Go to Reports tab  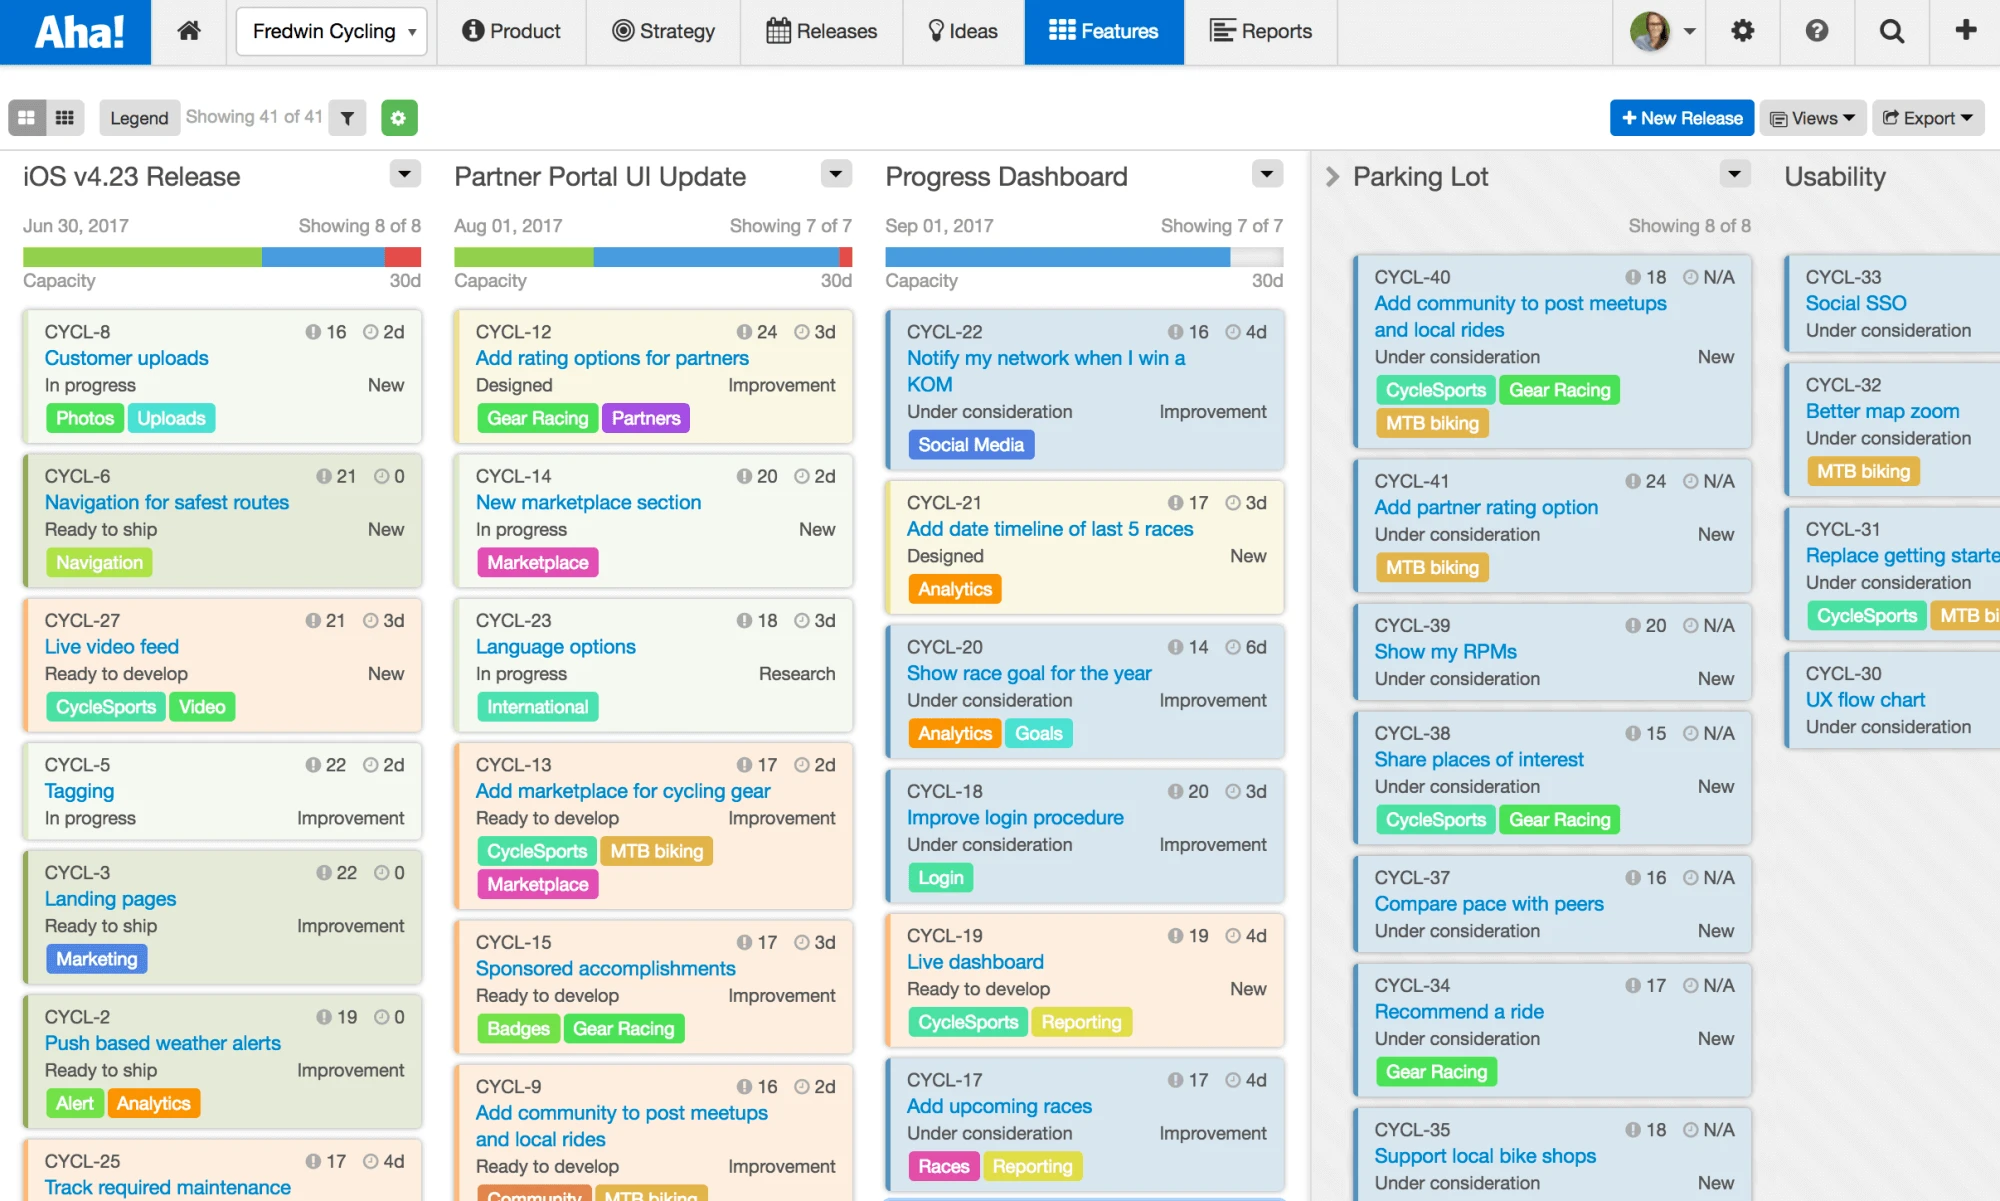coord(1260,31)
